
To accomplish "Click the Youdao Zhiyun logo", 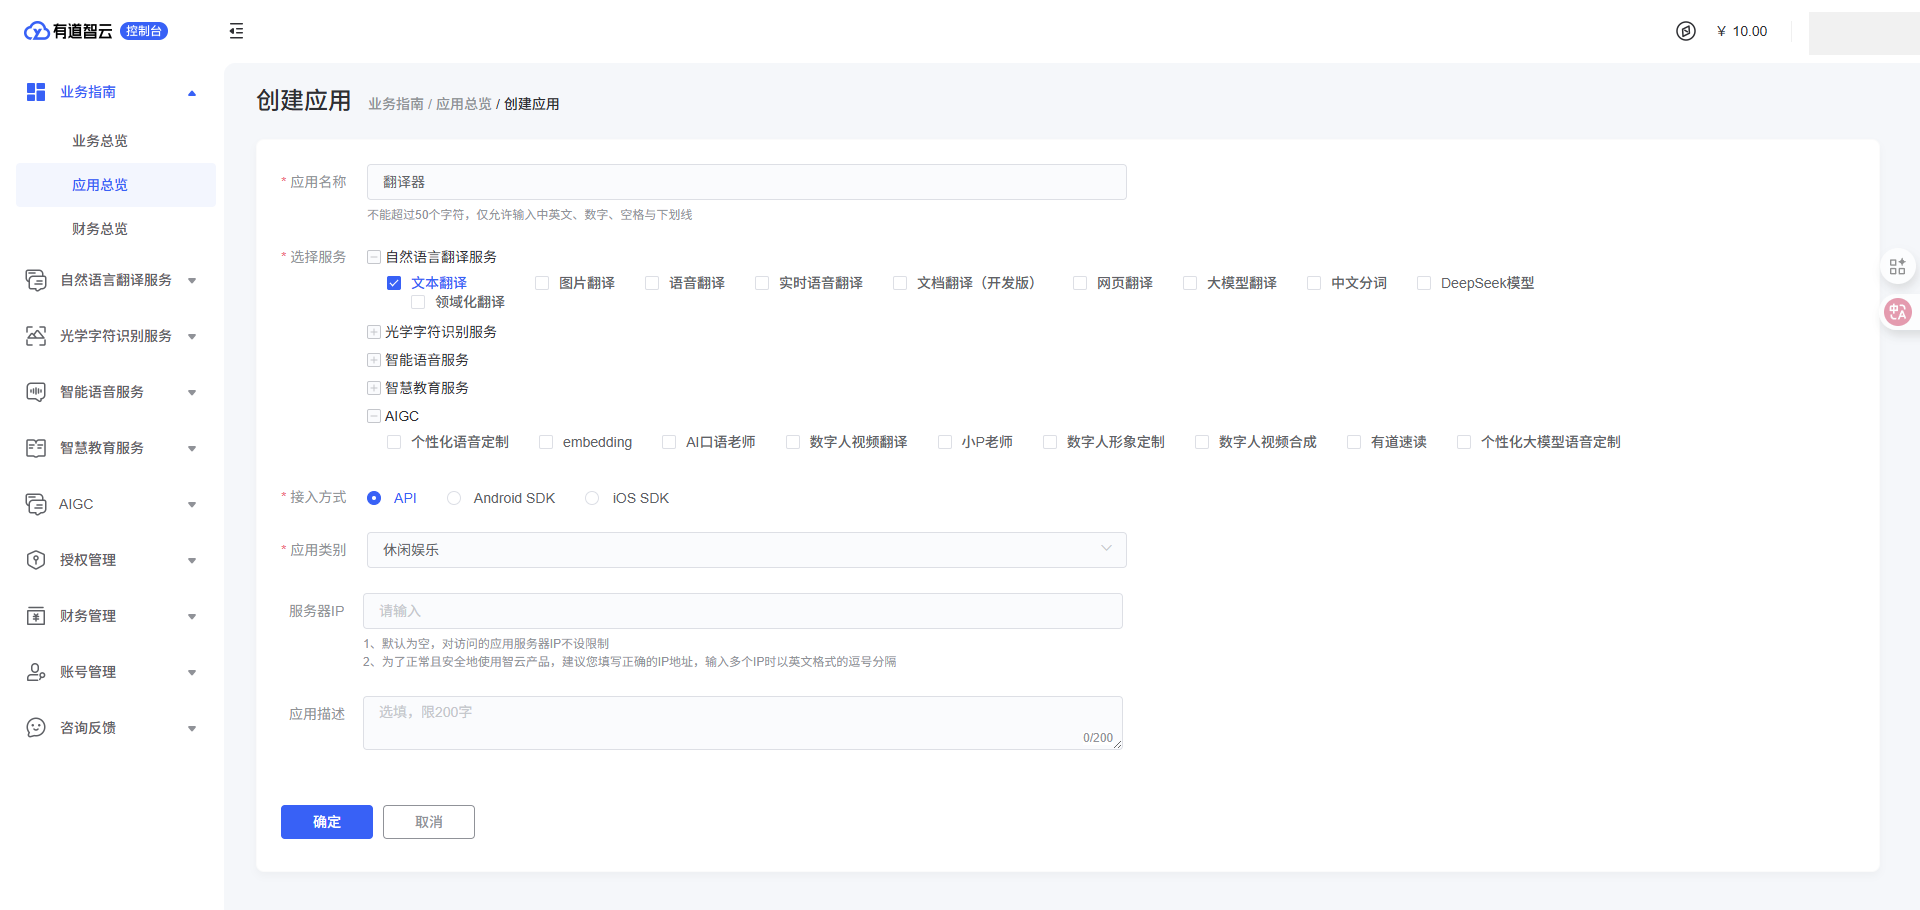I will click(x=68, y=31).
